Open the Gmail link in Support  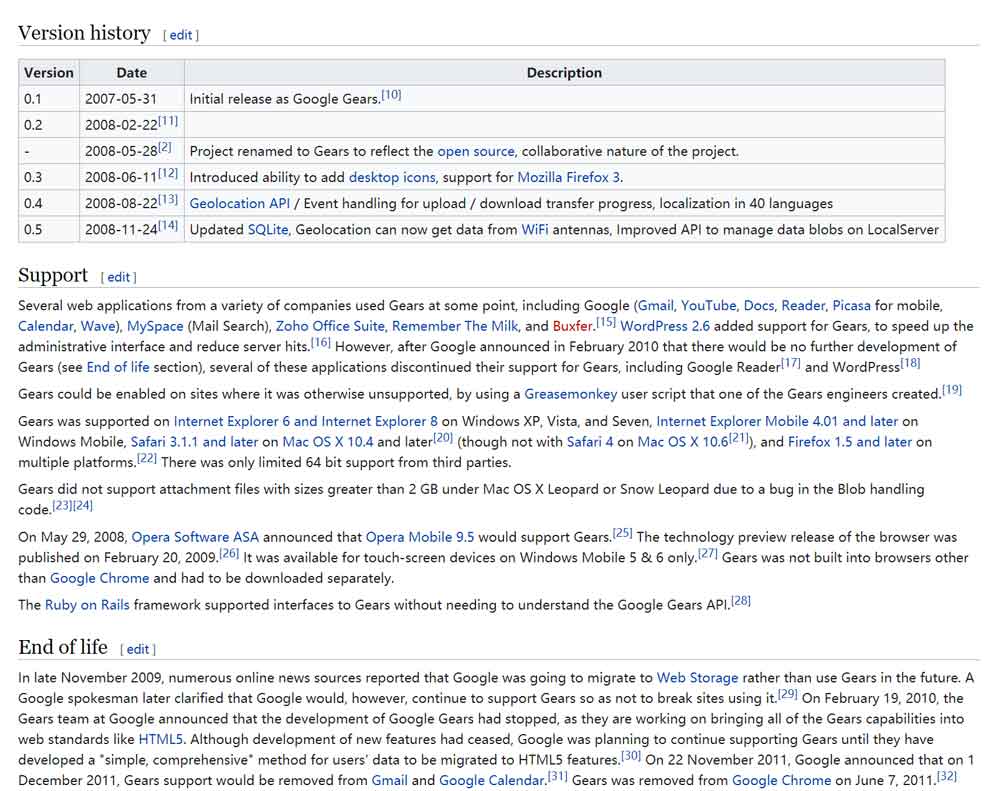pyautogui.click(x=656, y=306)
